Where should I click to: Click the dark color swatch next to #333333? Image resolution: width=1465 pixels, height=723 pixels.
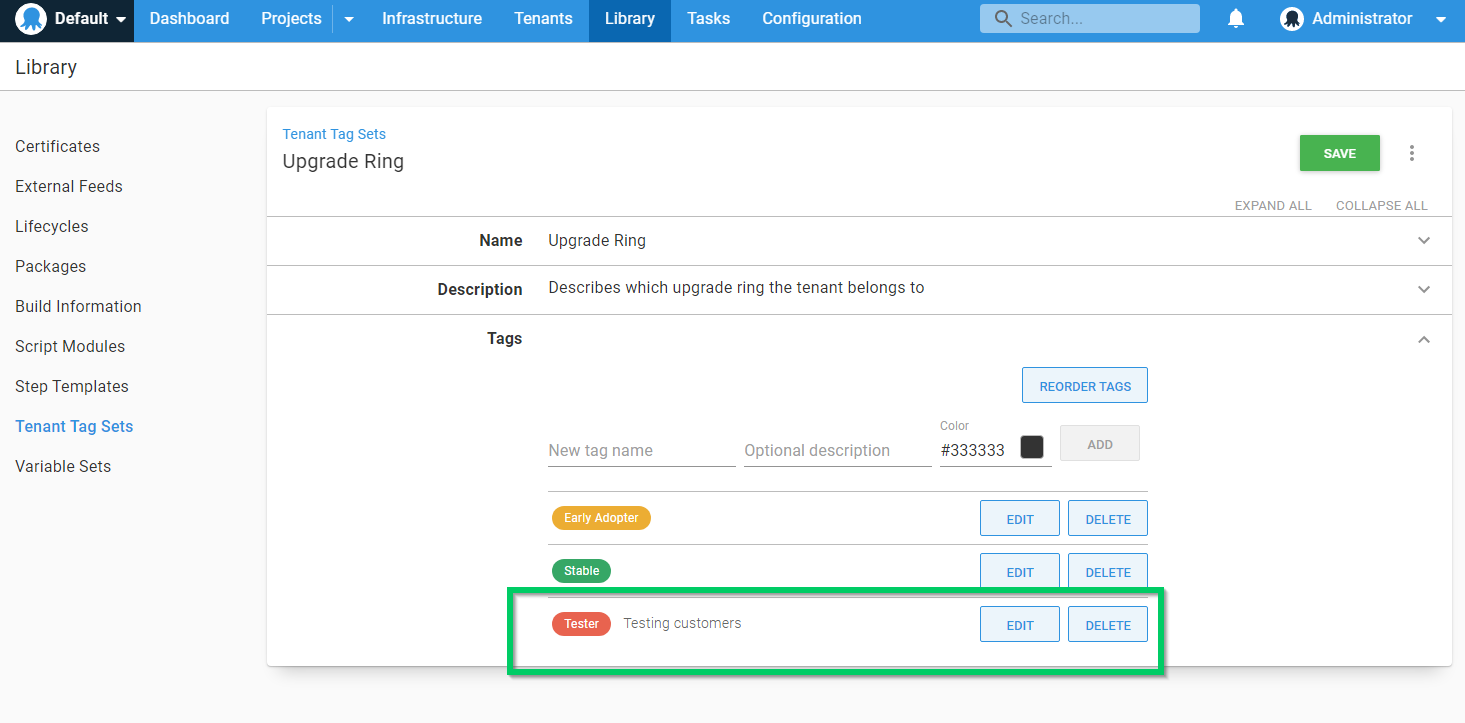(x=1031, y=447)
